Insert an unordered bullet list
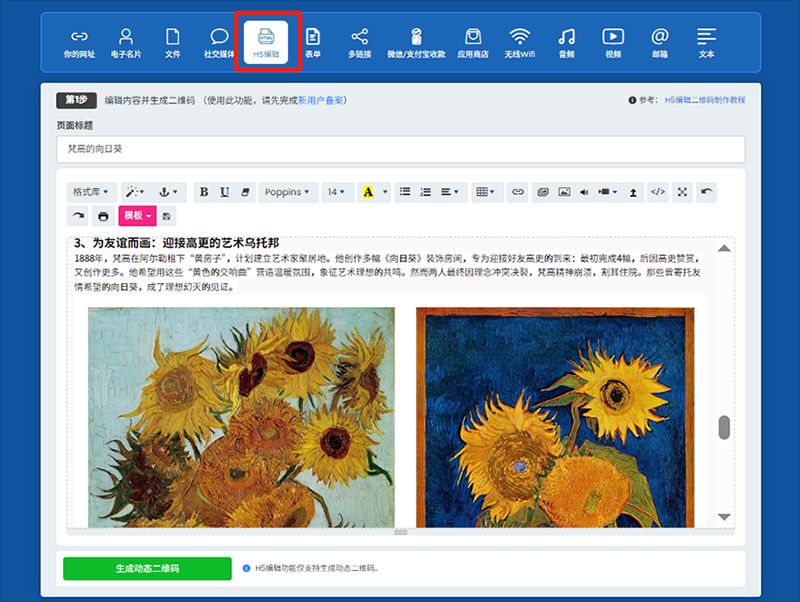 [x=404, y=192]
